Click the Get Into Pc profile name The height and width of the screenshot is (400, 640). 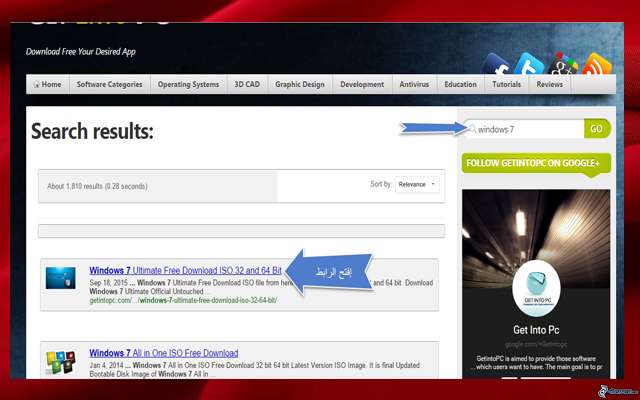coord(536,330)
